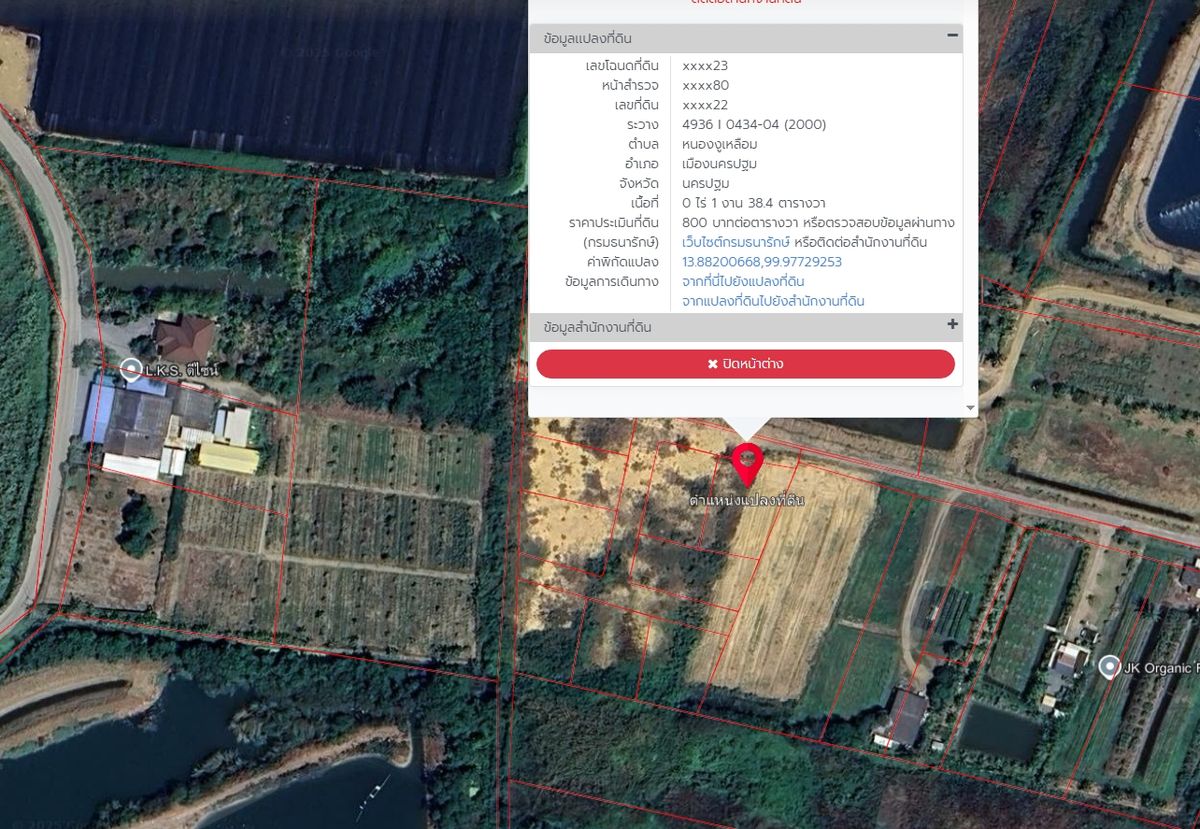
Task: Click the district value เมืองนครปฐม
Action: click(x=720, y=164)
